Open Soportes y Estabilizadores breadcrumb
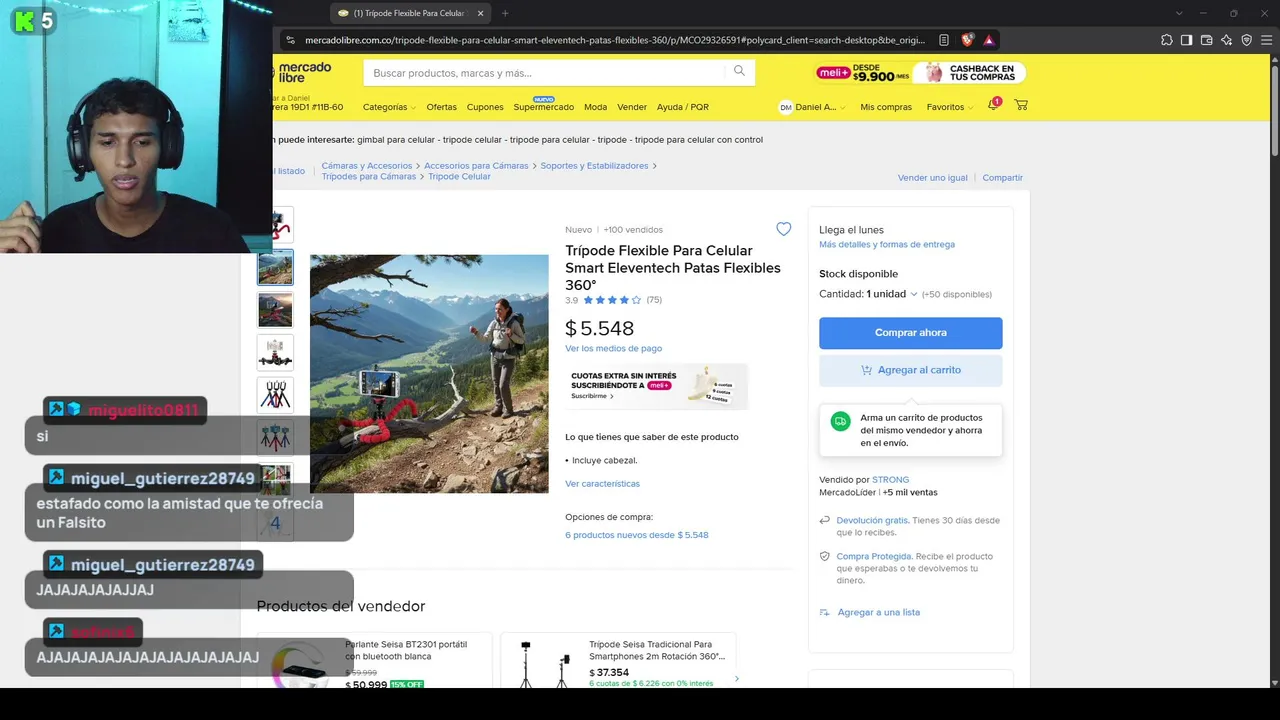Viewport: 1280px width, 720px height. (594, 166)
